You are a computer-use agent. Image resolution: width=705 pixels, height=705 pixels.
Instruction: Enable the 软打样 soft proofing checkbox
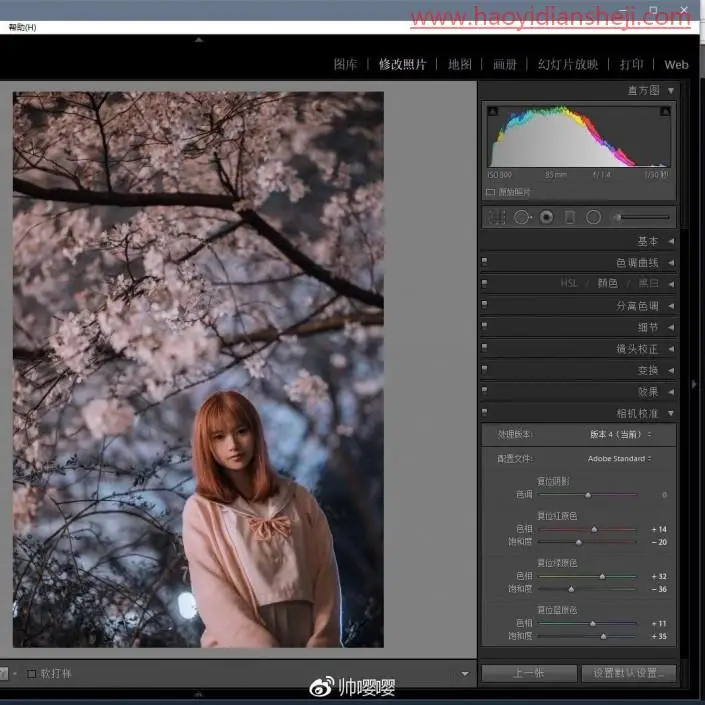tap(31, 674)
